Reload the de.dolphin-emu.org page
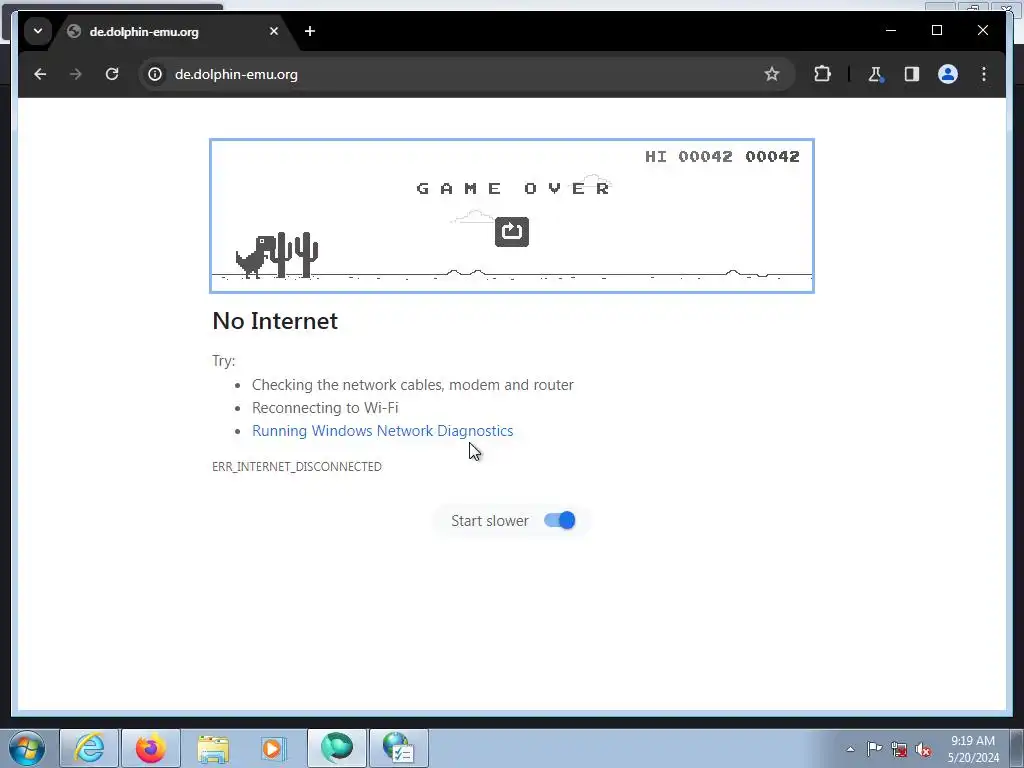This screenshot has height=768, width=1024. click(x=112, y=74)
